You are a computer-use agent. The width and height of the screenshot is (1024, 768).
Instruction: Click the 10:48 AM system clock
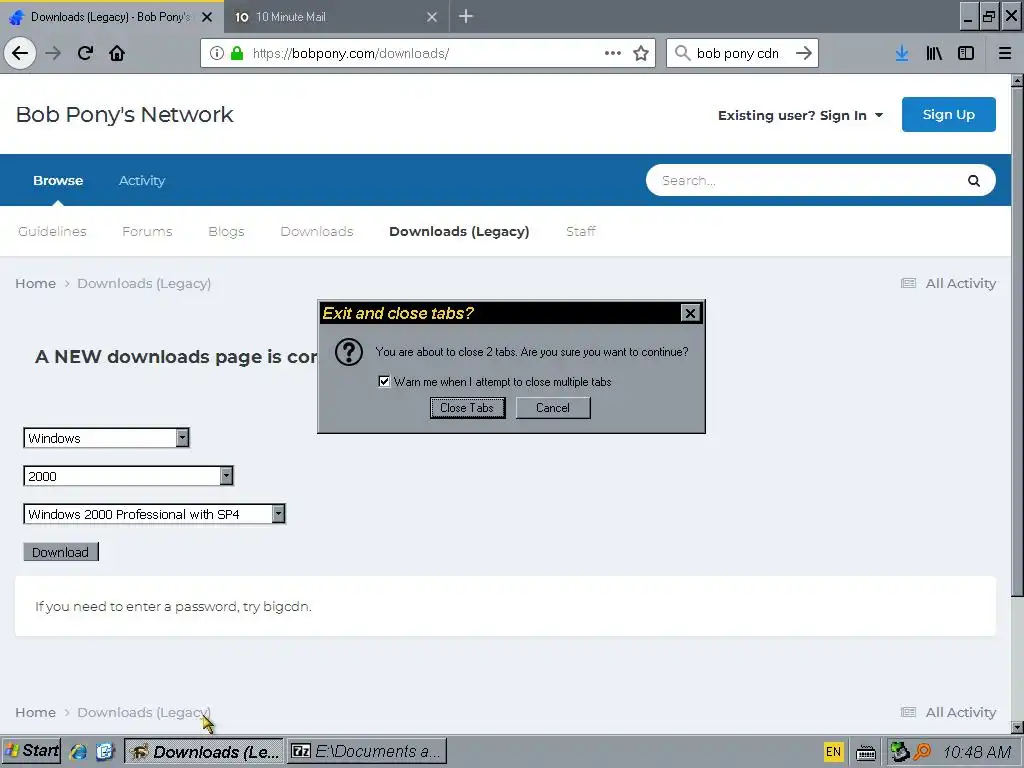pyautogui.click(x=977, y=752)
